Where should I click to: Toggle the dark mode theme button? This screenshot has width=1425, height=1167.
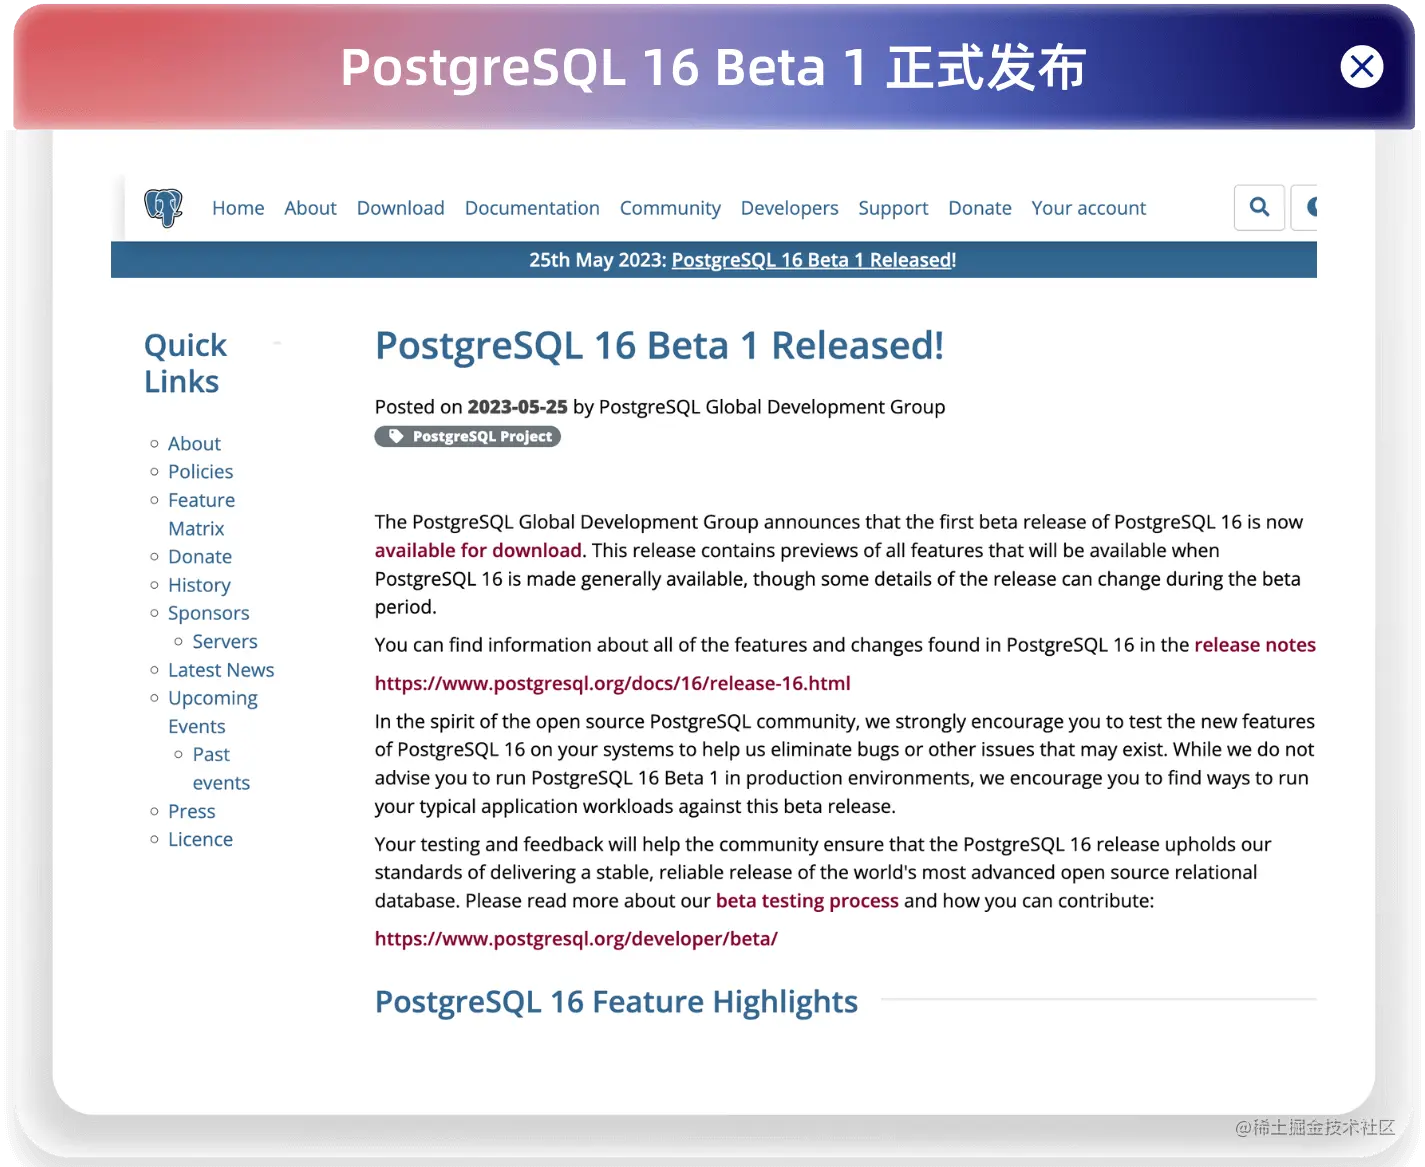(x=1305, y=208)
